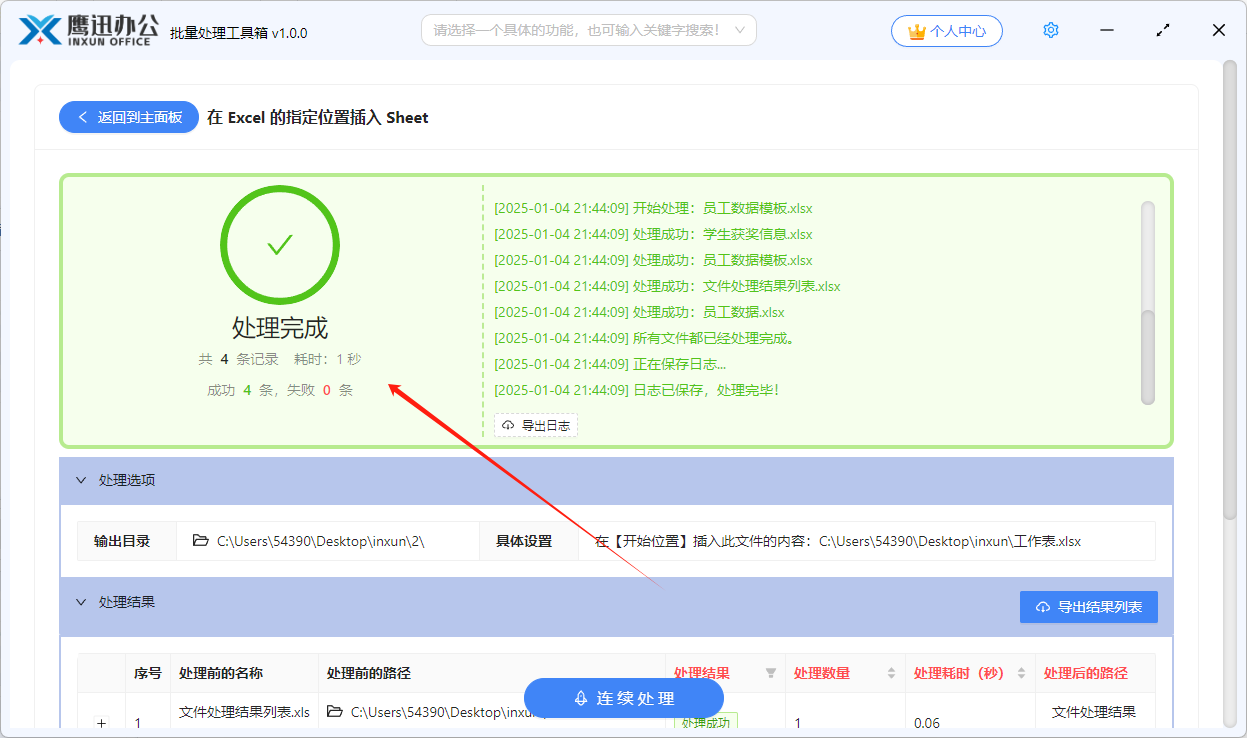Open 个人中心 from the title bar
This screenshot has width=1247, height=738.
tap(946, 30)
